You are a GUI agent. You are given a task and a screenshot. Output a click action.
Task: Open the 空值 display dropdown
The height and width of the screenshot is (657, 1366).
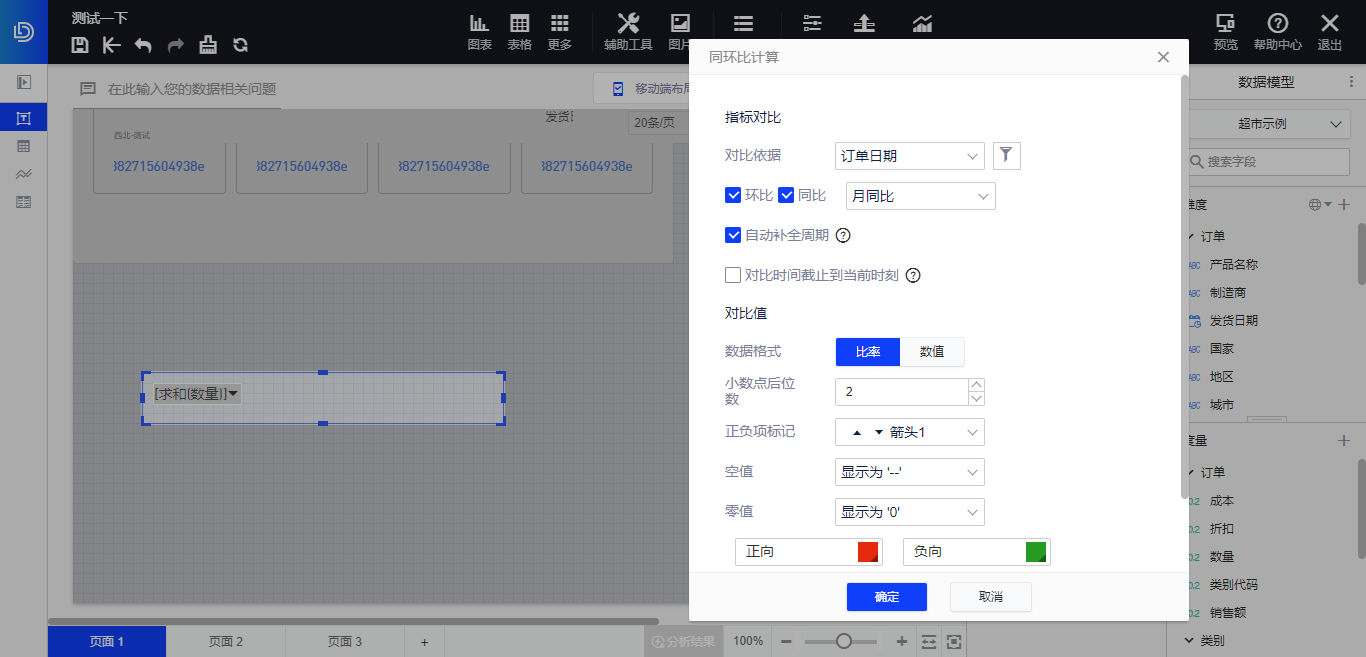pyautogui.click(x=909, y=471)
